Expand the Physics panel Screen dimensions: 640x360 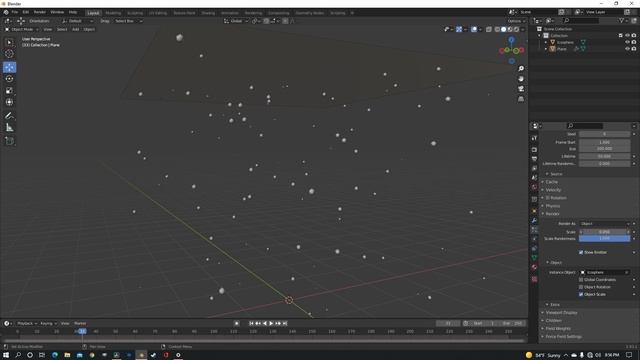[553, 206]
